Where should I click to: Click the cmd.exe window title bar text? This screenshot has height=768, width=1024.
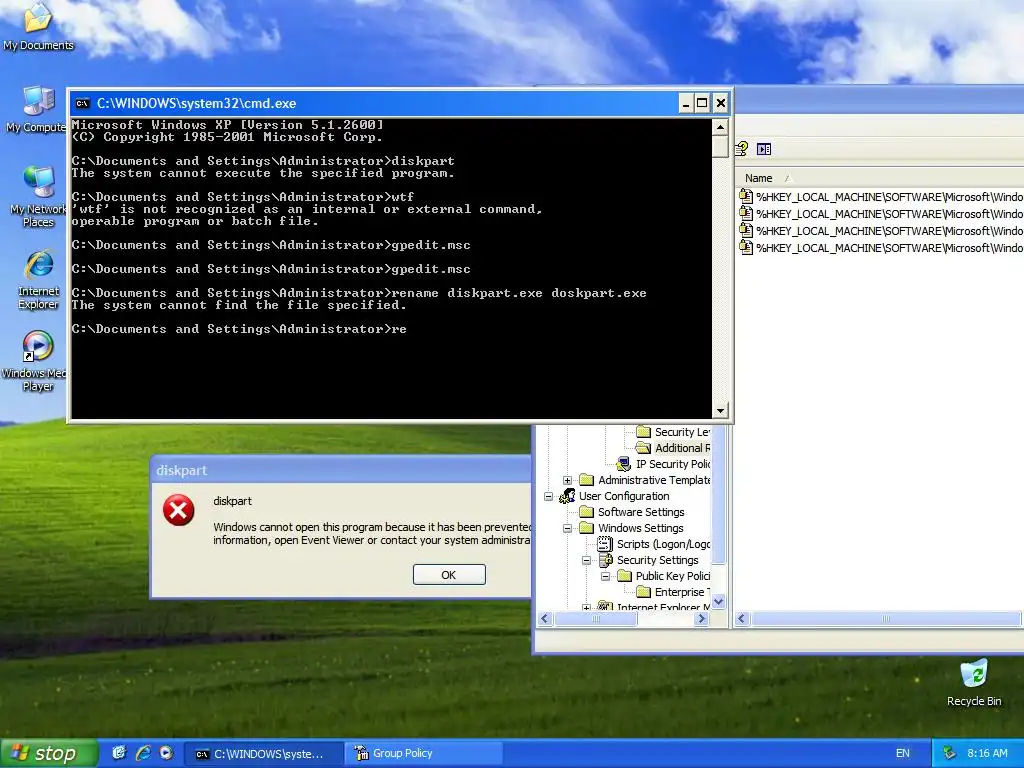pyautogui.click(x=197, y=103)
